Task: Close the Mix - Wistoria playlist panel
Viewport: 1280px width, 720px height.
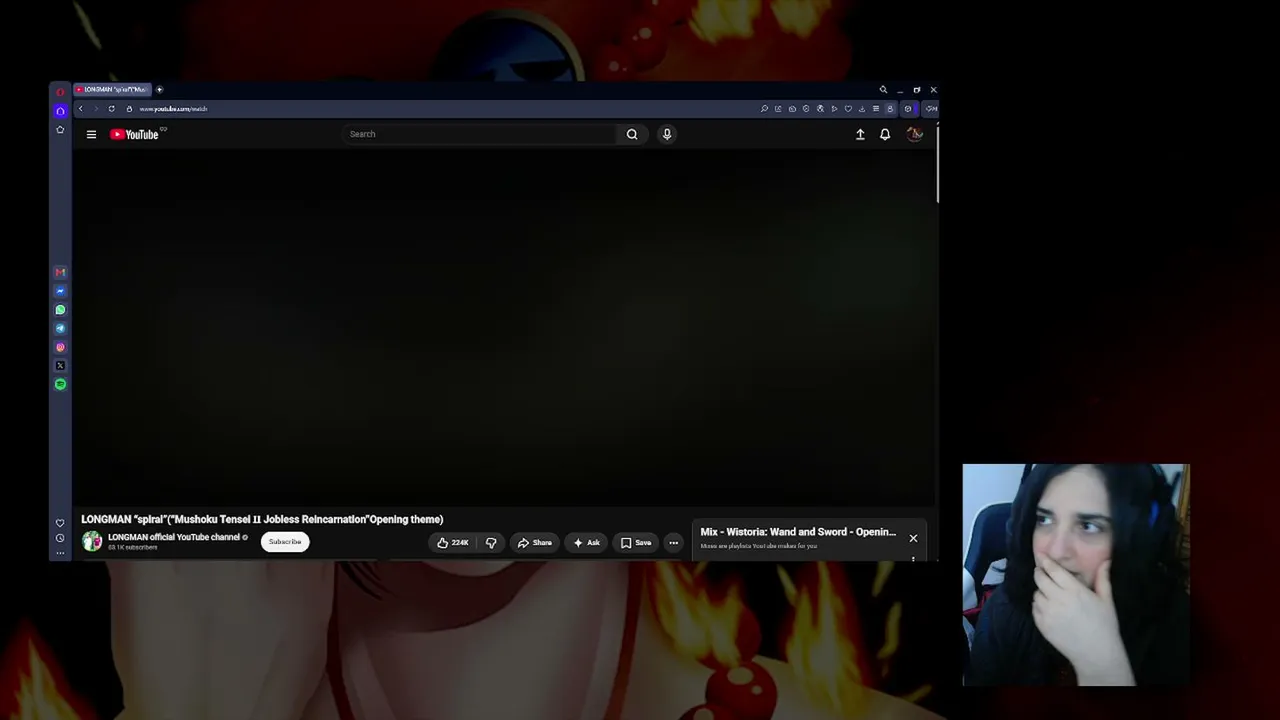Action: [x=913, y=538]
